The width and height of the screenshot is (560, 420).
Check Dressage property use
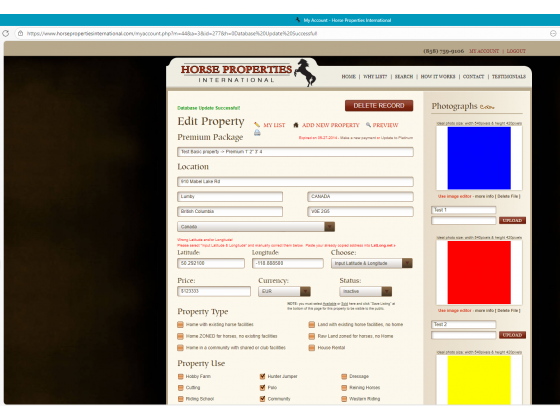click(344, 376)
